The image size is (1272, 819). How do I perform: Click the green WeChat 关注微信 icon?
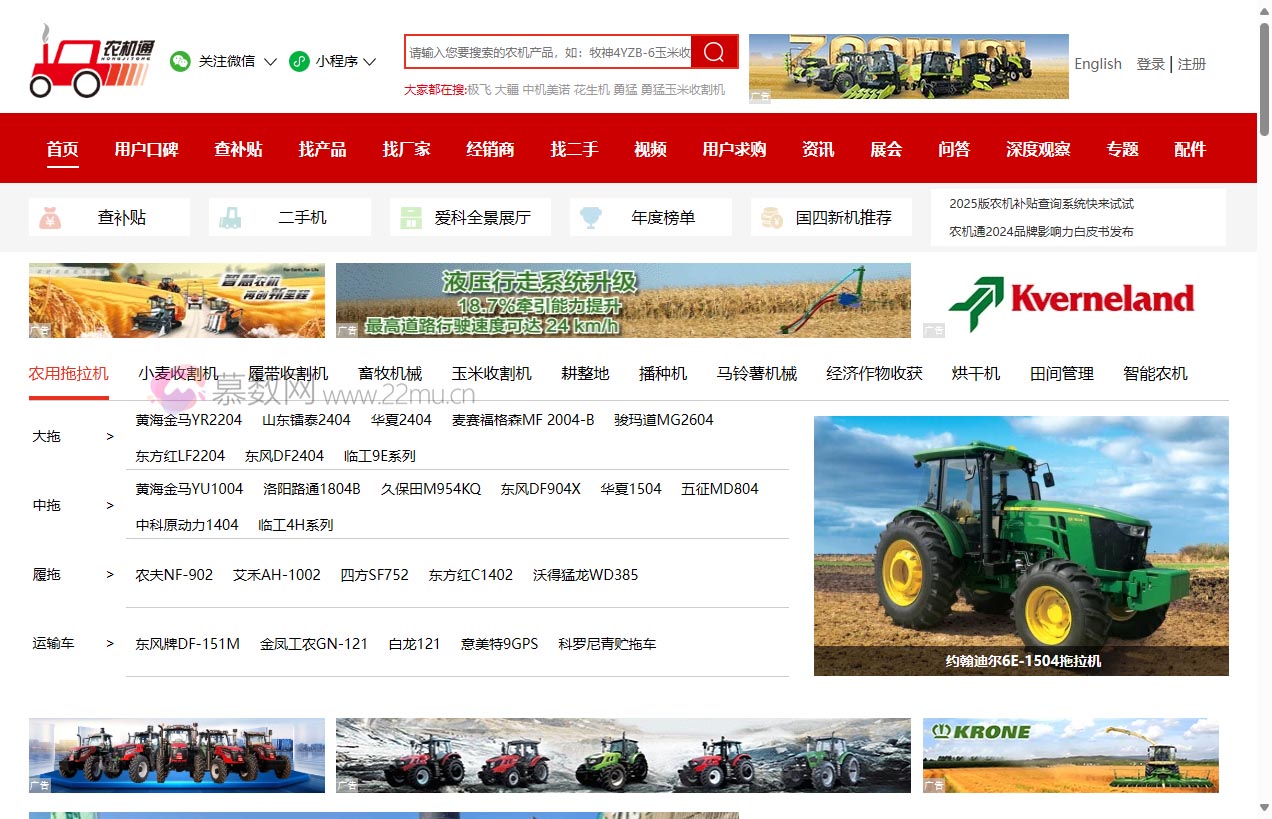pos(180,61)
